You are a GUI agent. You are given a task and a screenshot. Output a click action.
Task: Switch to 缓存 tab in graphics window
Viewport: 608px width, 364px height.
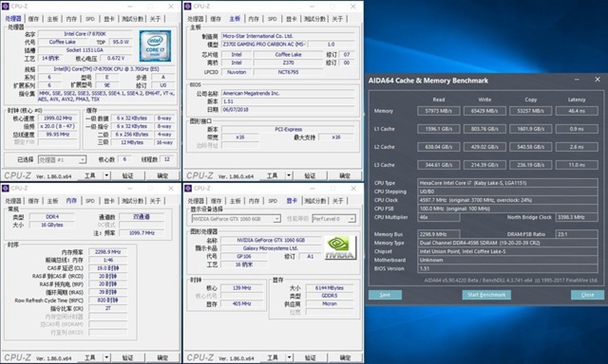point(216,201)
